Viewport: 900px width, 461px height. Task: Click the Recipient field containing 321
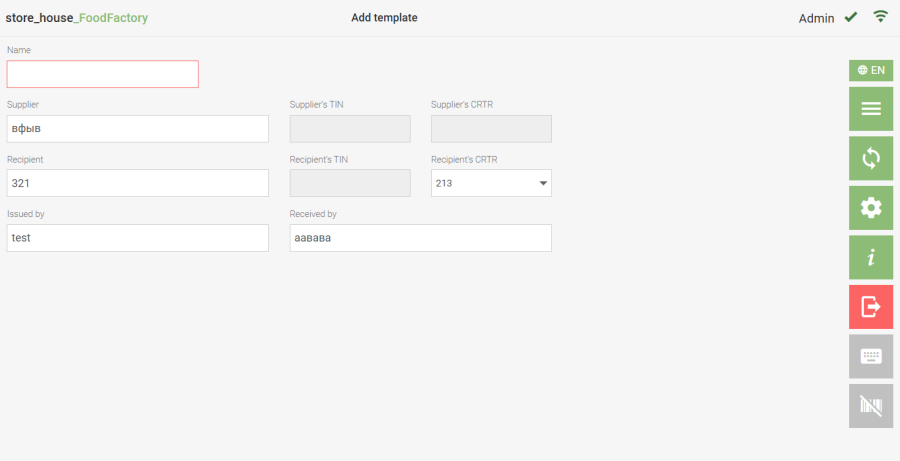coord(137,183)
